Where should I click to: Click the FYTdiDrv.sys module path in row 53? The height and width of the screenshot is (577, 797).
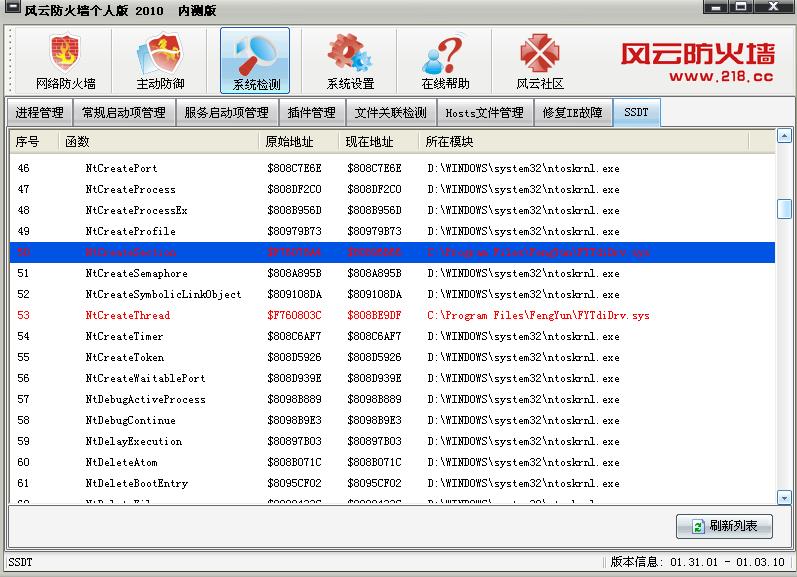[538, 316]
